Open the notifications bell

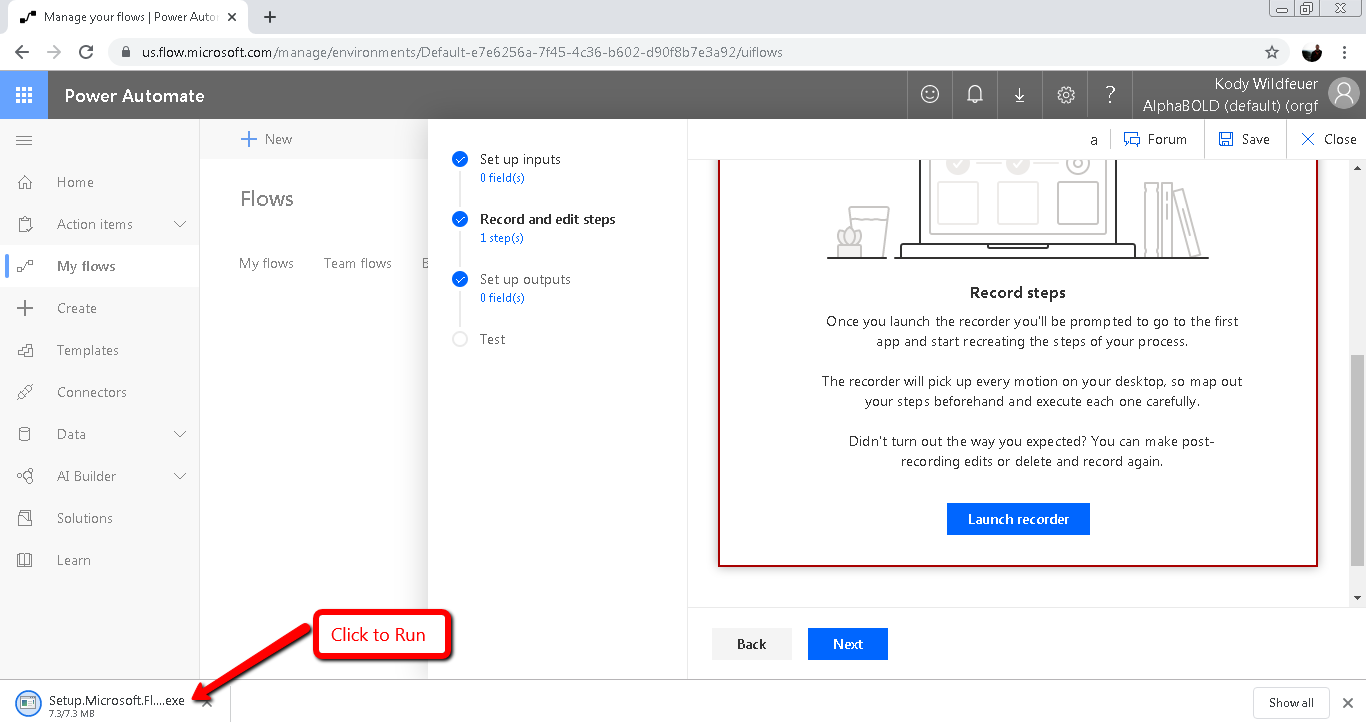pyautogui.click(x=975, y=95)
